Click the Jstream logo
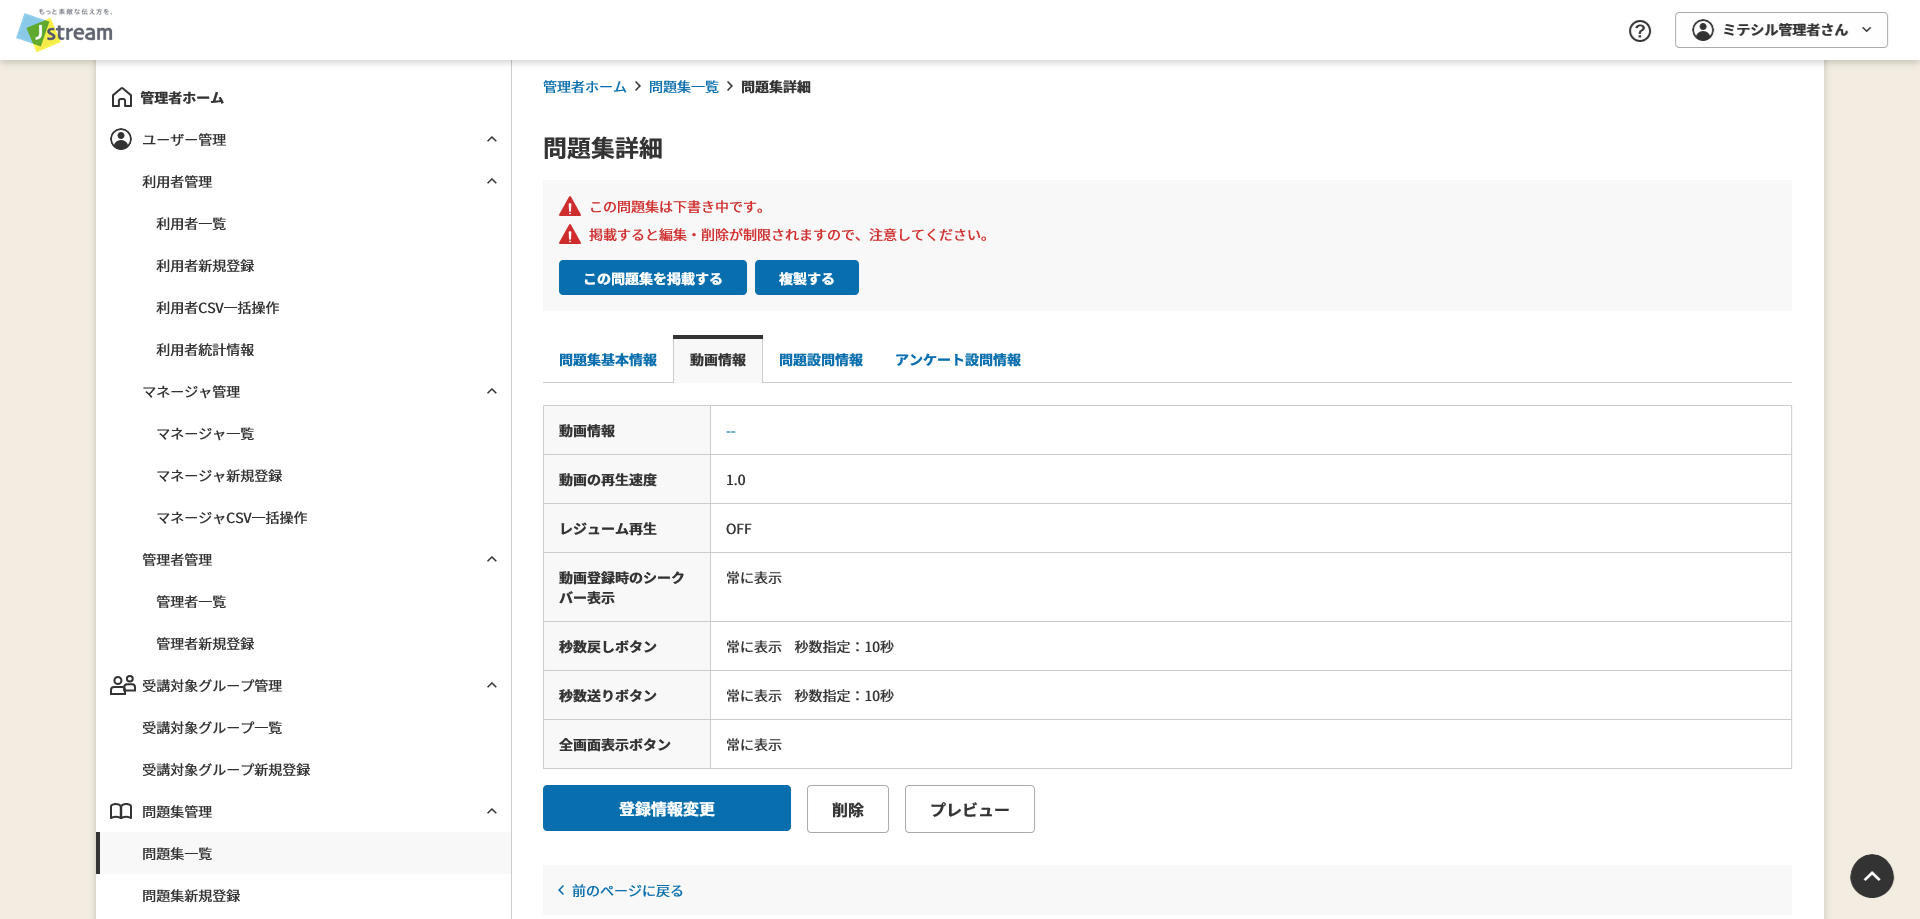Viewport: 1920px width, 919px height. (x=65, y=29)
